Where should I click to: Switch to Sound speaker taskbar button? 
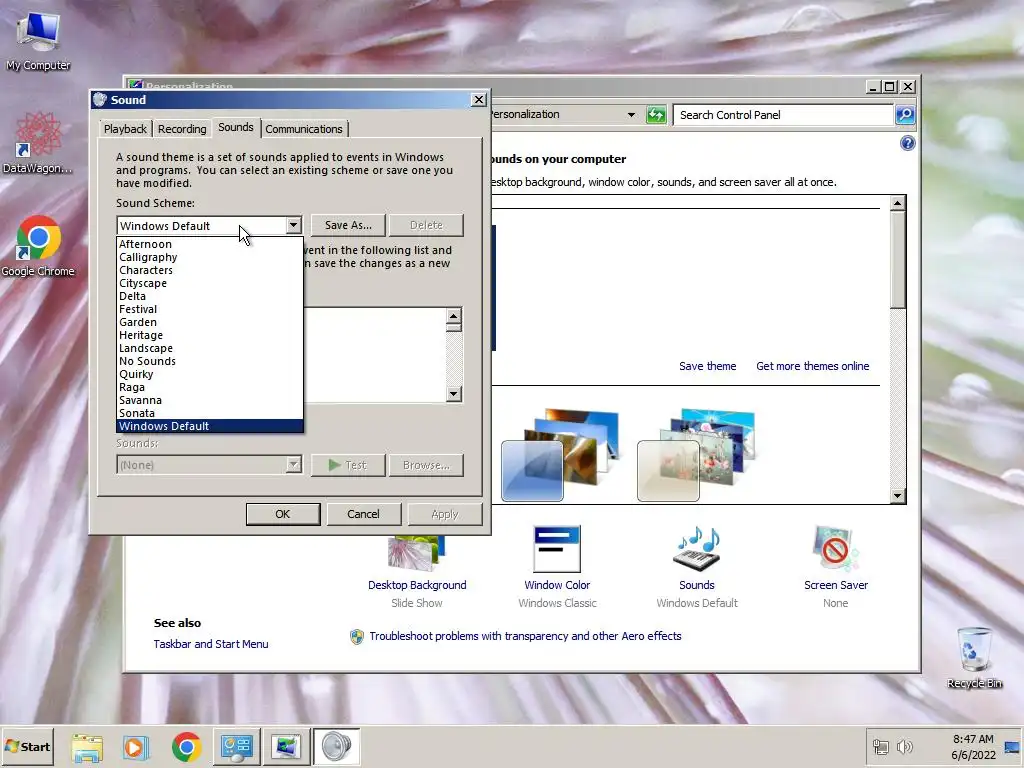pos(336,746)
